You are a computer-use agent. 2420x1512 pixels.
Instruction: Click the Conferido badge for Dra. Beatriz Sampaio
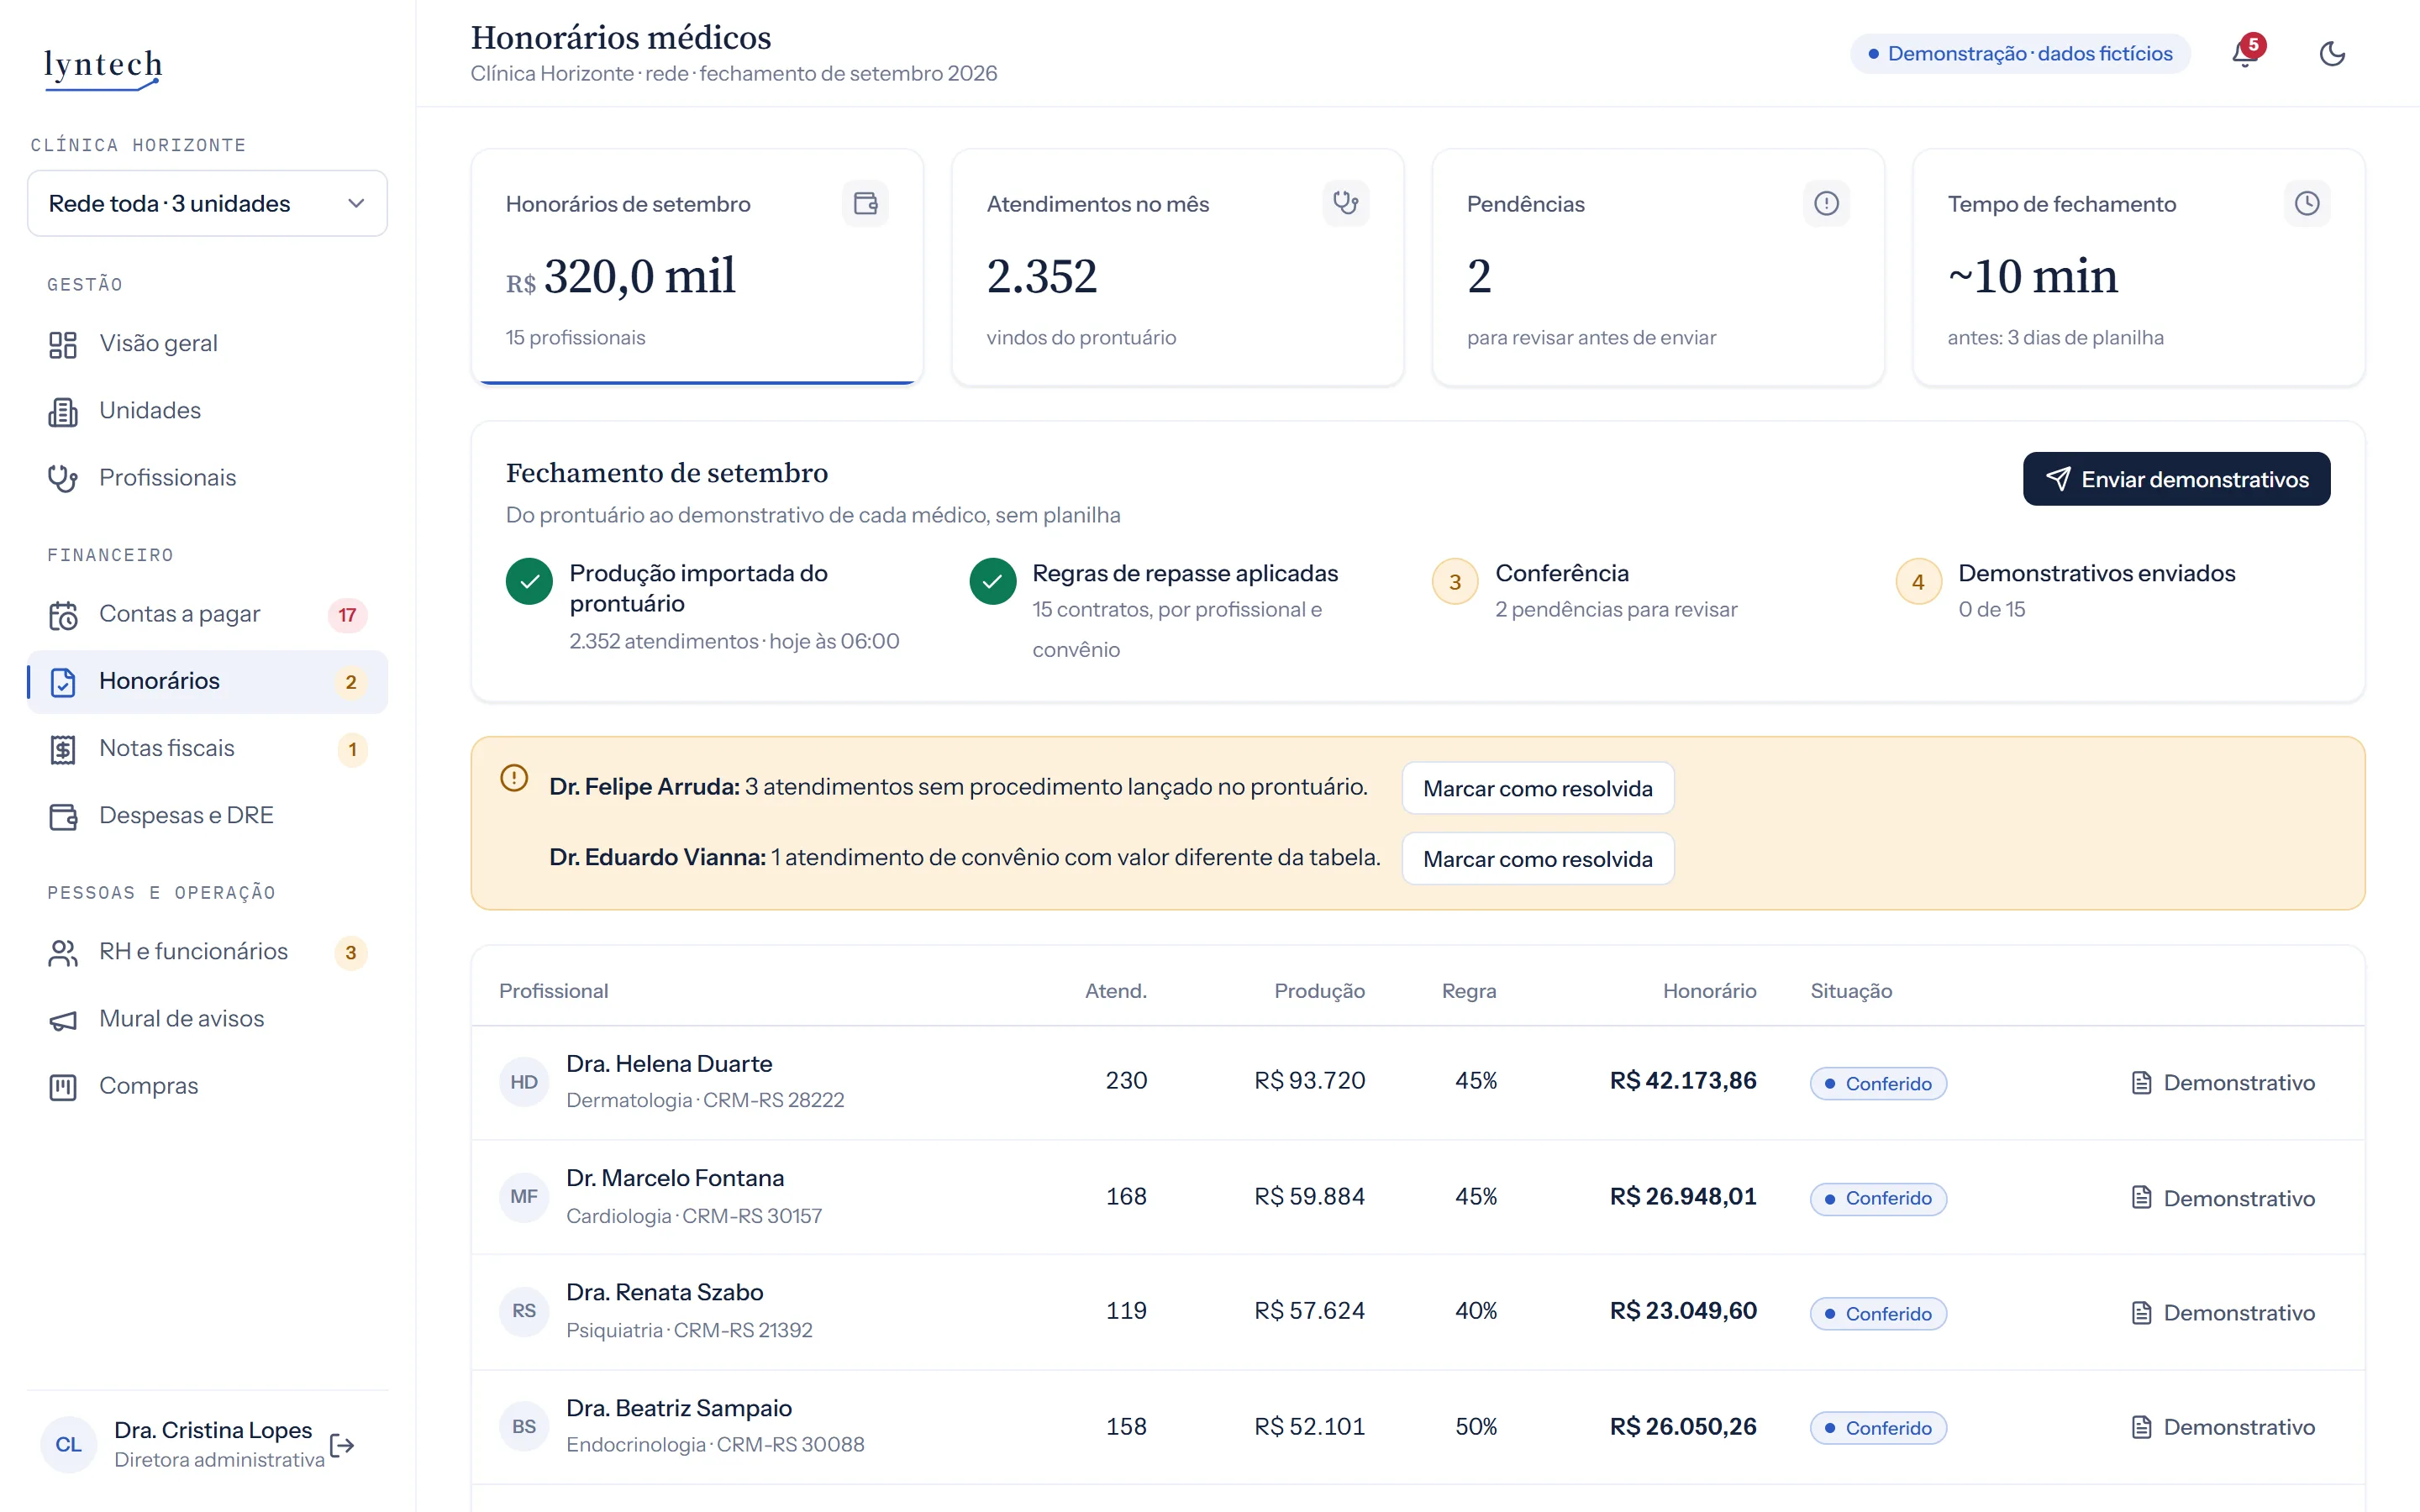pos(1878,1428)
